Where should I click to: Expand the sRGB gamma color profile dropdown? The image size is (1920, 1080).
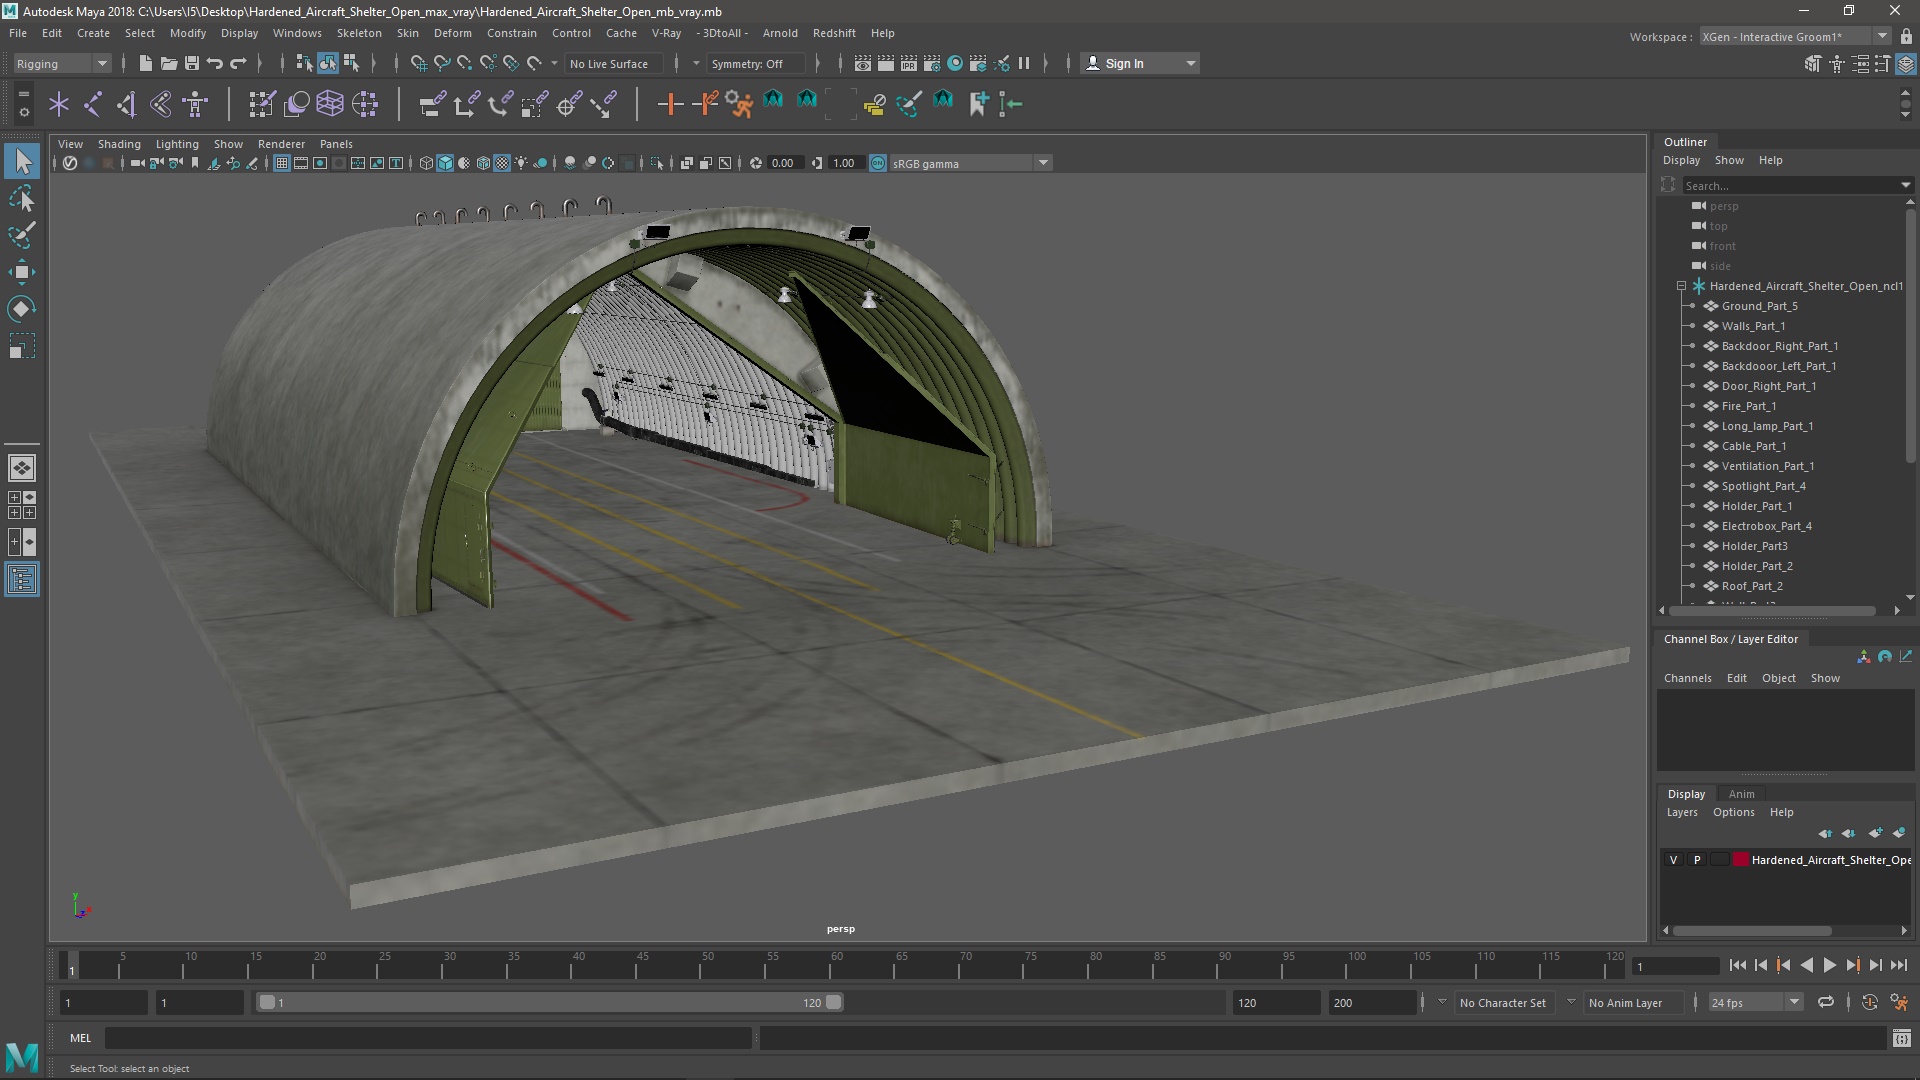coord(1043,162)
